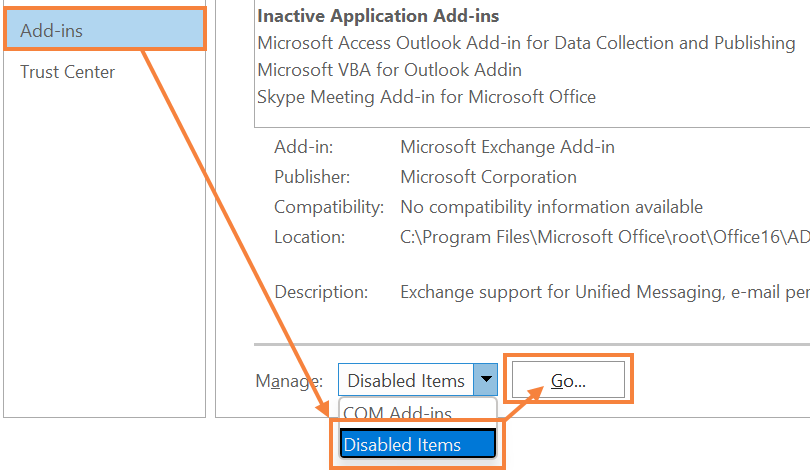Click the Publisher: field label

[312, 177]
